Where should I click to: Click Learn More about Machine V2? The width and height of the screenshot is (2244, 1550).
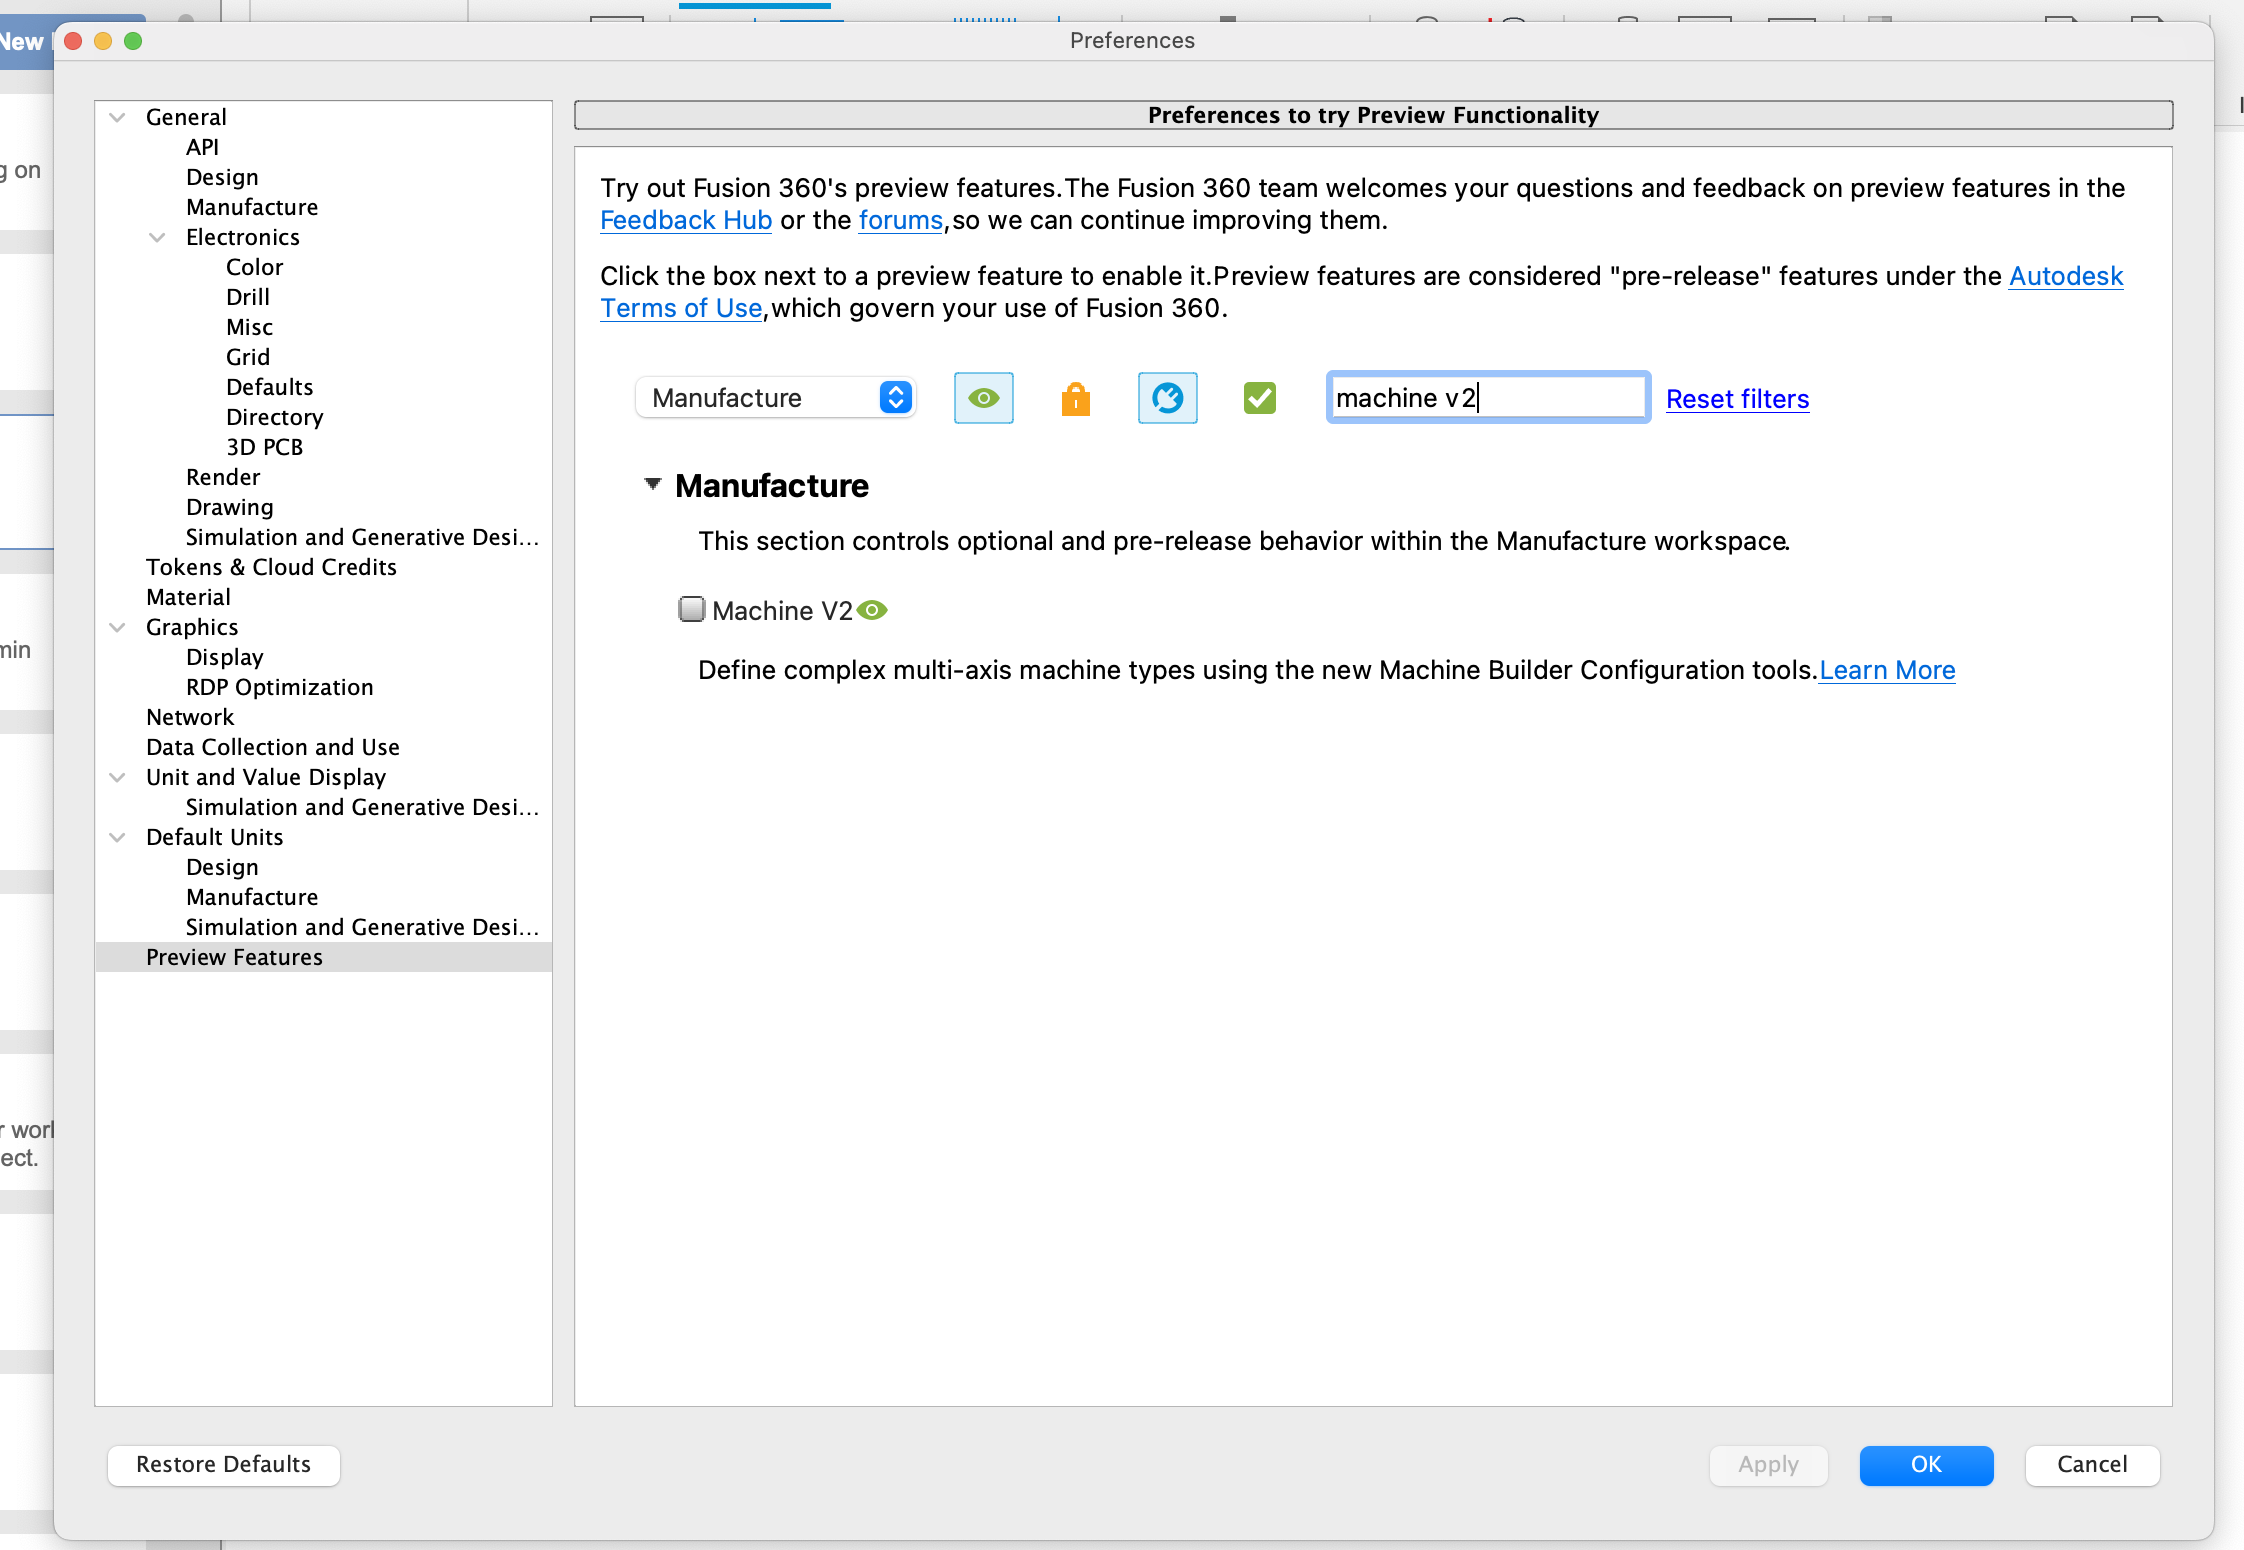[1887, 670]
